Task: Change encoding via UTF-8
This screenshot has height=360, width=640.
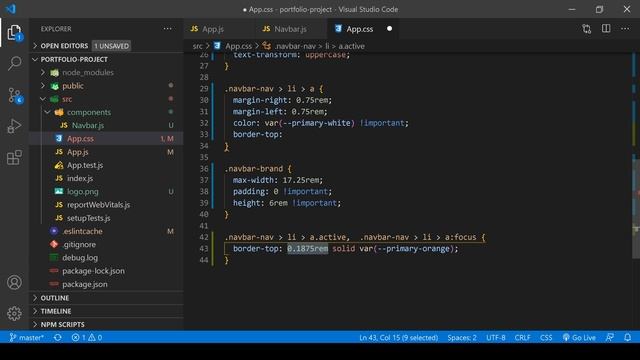Action: click(x=496, y=338)
